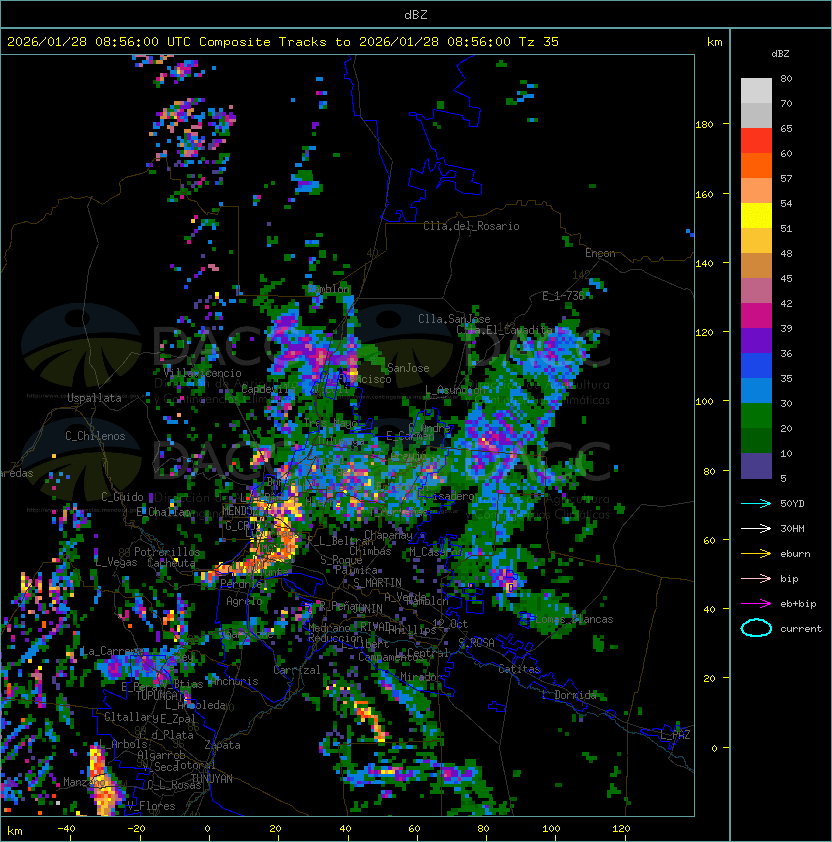Click the orange eburn arrow icon

[x=756, y=553]
